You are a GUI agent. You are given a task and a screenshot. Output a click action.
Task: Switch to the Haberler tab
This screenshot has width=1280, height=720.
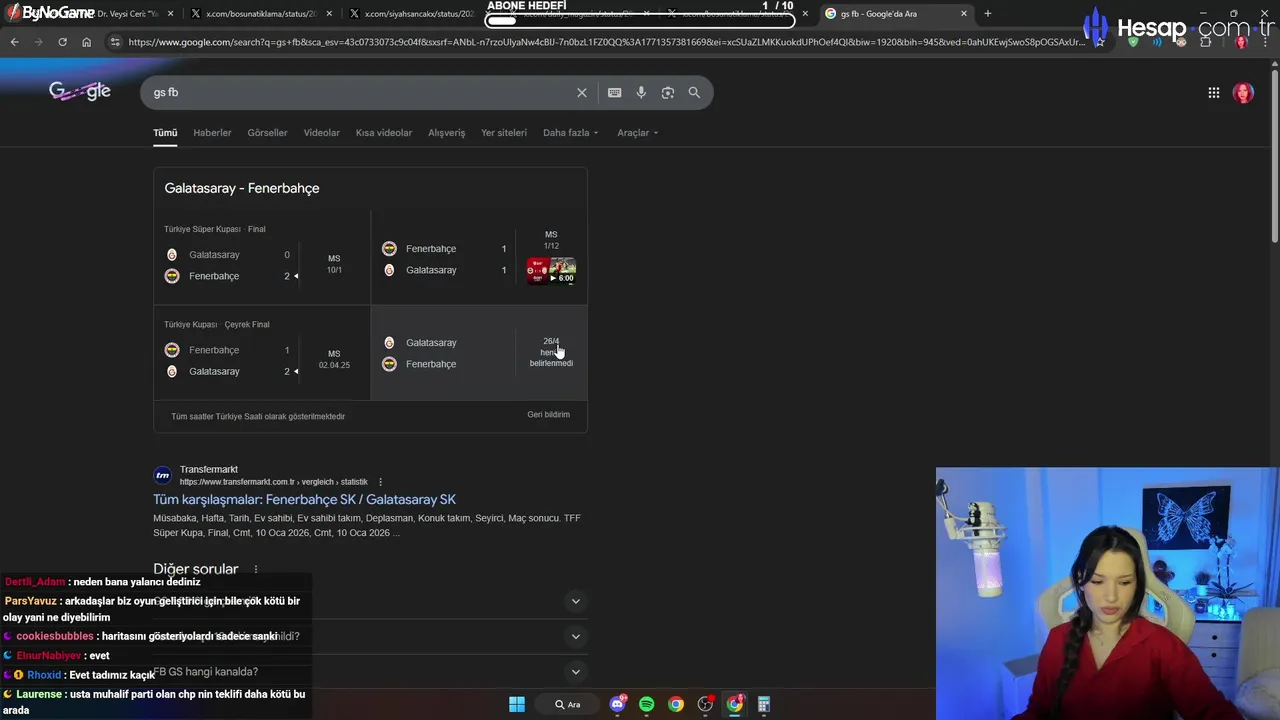click(x=212, y=133)
